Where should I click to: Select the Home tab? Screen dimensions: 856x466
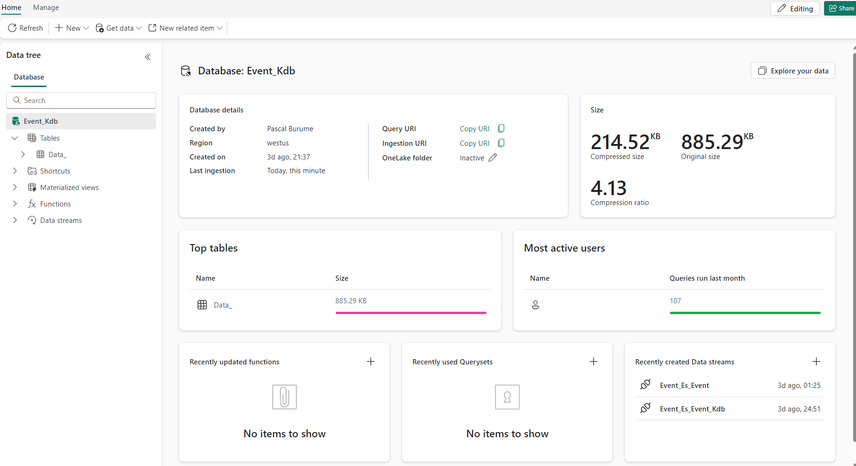pos(11,8)
